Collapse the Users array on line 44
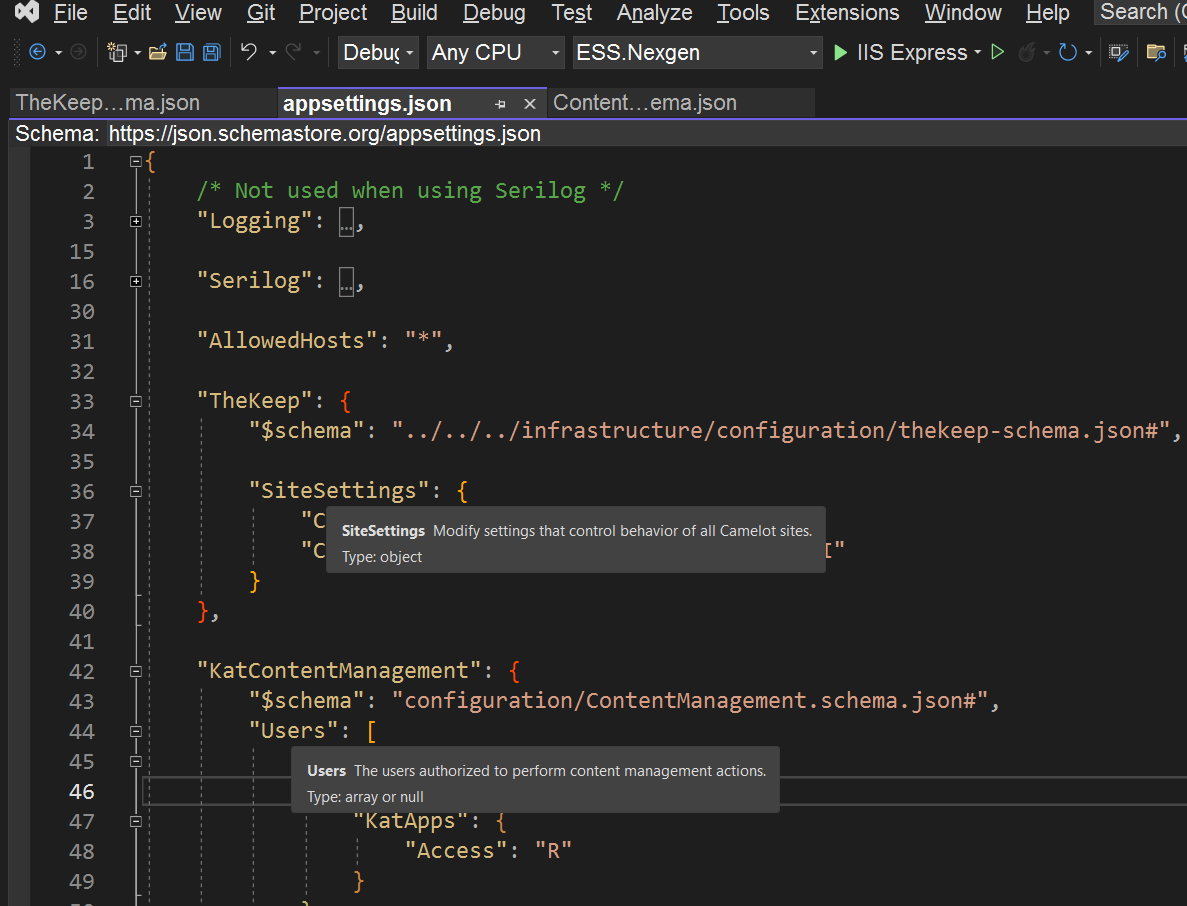This screenshot has height=906, width=1187. coord(136,731)
